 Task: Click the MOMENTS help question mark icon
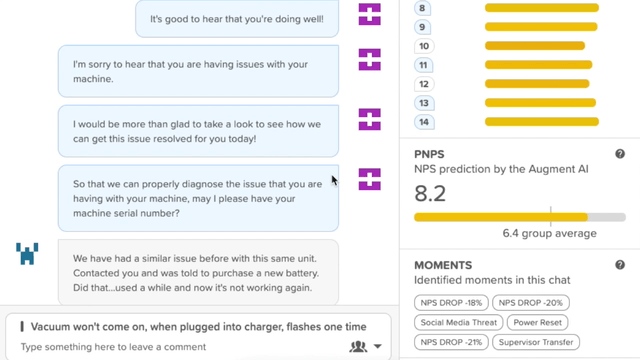[x=620, y=265]
